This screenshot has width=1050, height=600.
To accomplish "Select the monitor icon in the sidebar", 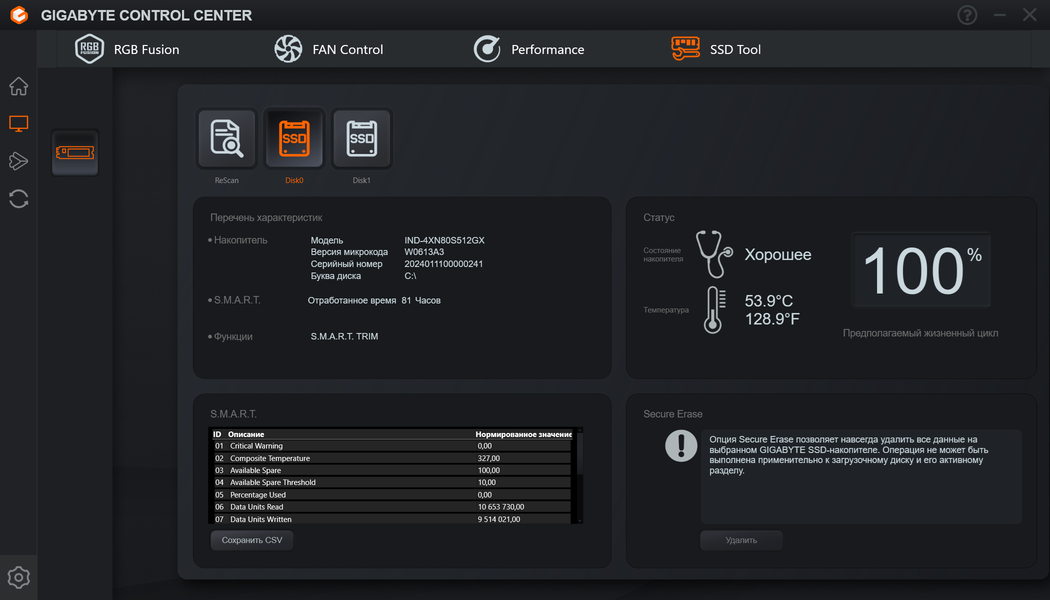I will 19,123.
